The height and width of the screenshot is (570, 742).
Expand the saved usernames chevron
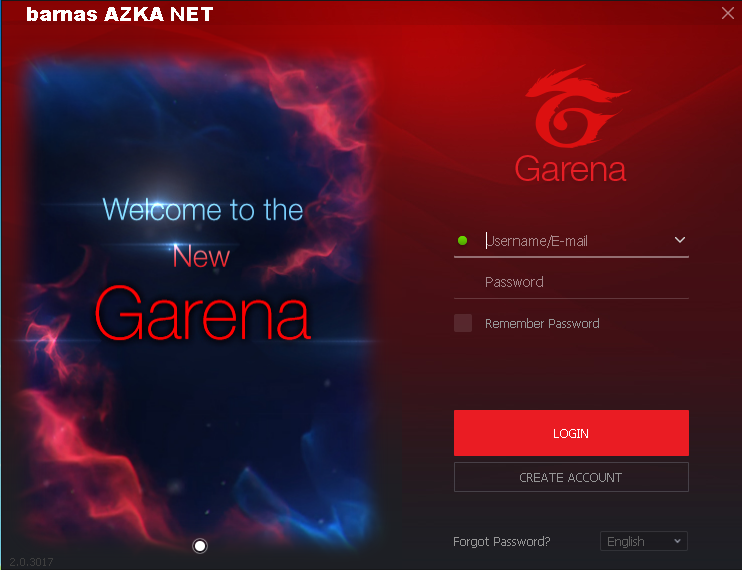click(x=680, y=240)
